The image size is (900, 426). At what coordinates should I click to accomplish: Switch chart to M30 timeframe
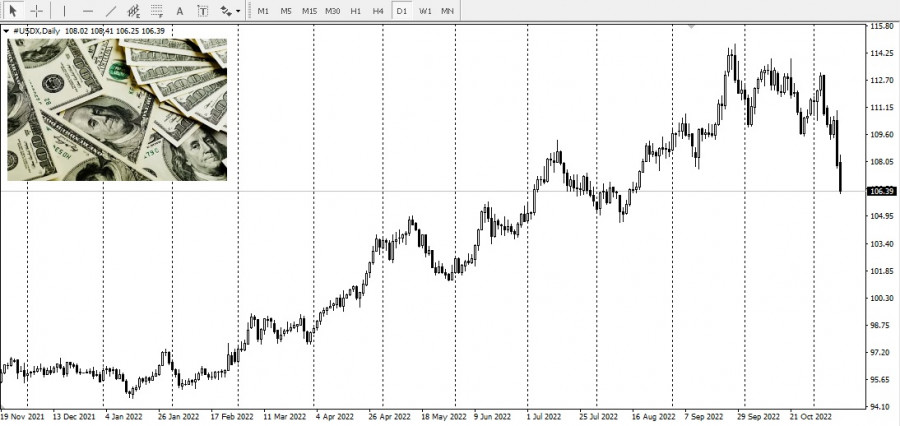tap(332, 11)
